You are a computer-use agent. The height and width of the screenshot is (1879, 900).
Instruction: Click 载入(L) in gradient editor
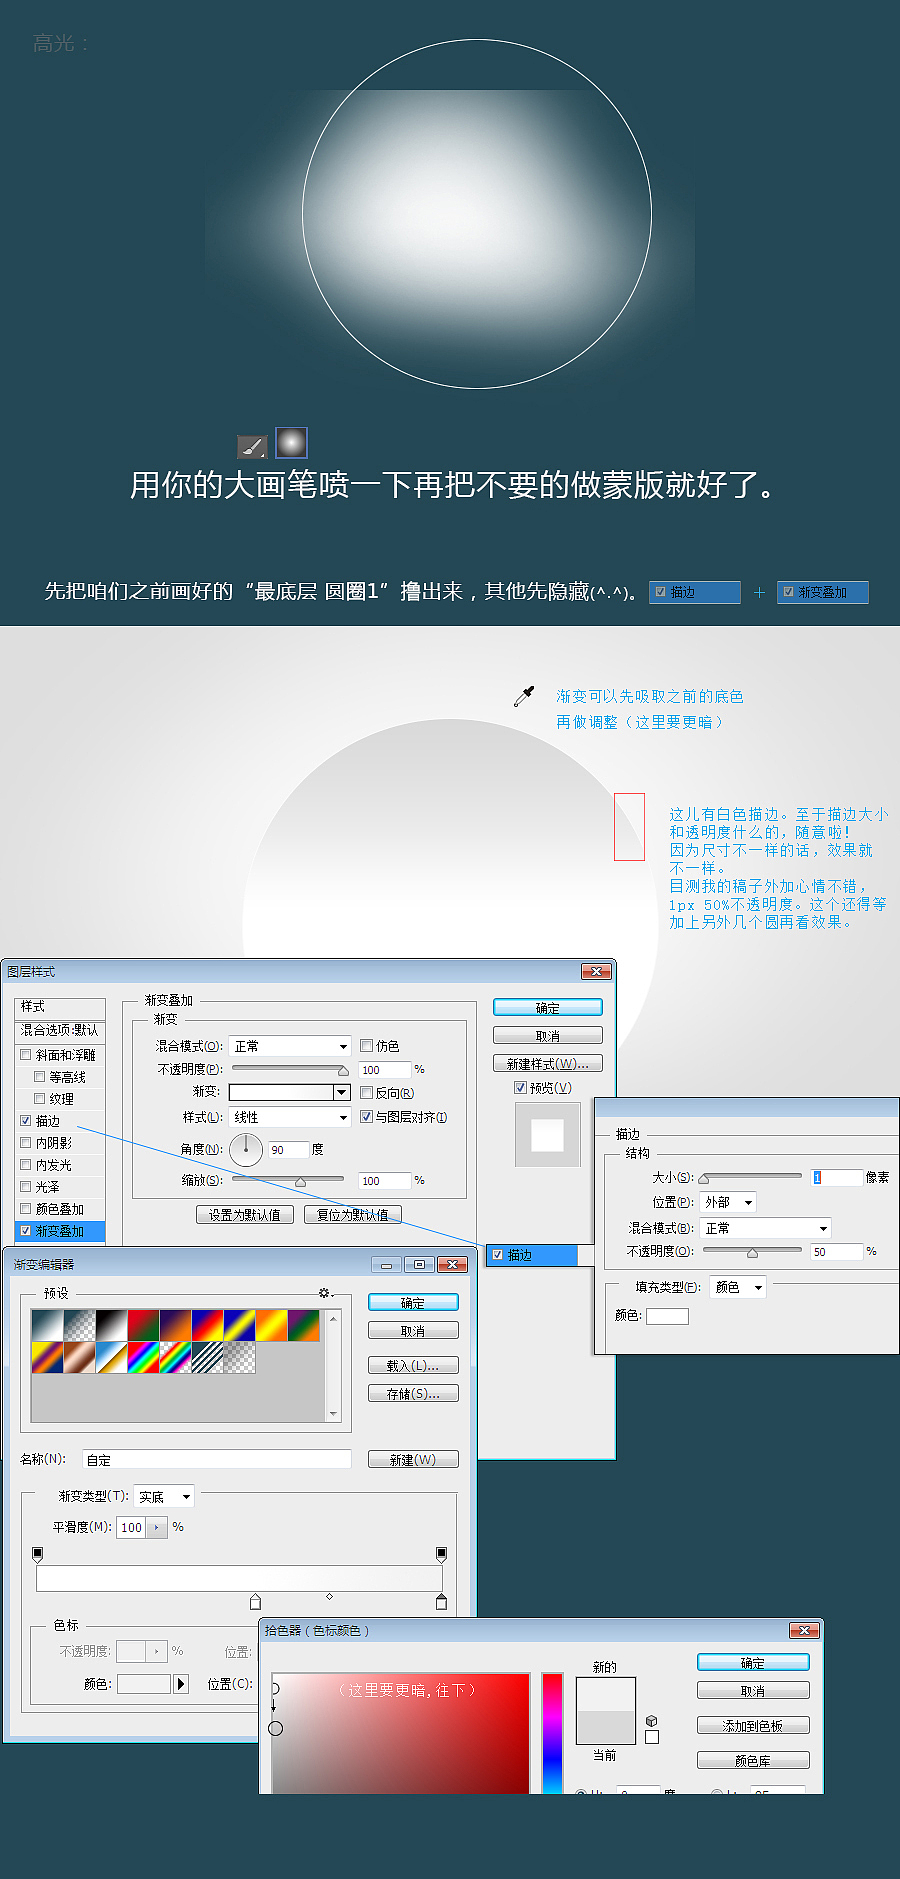click(413, 1366)
